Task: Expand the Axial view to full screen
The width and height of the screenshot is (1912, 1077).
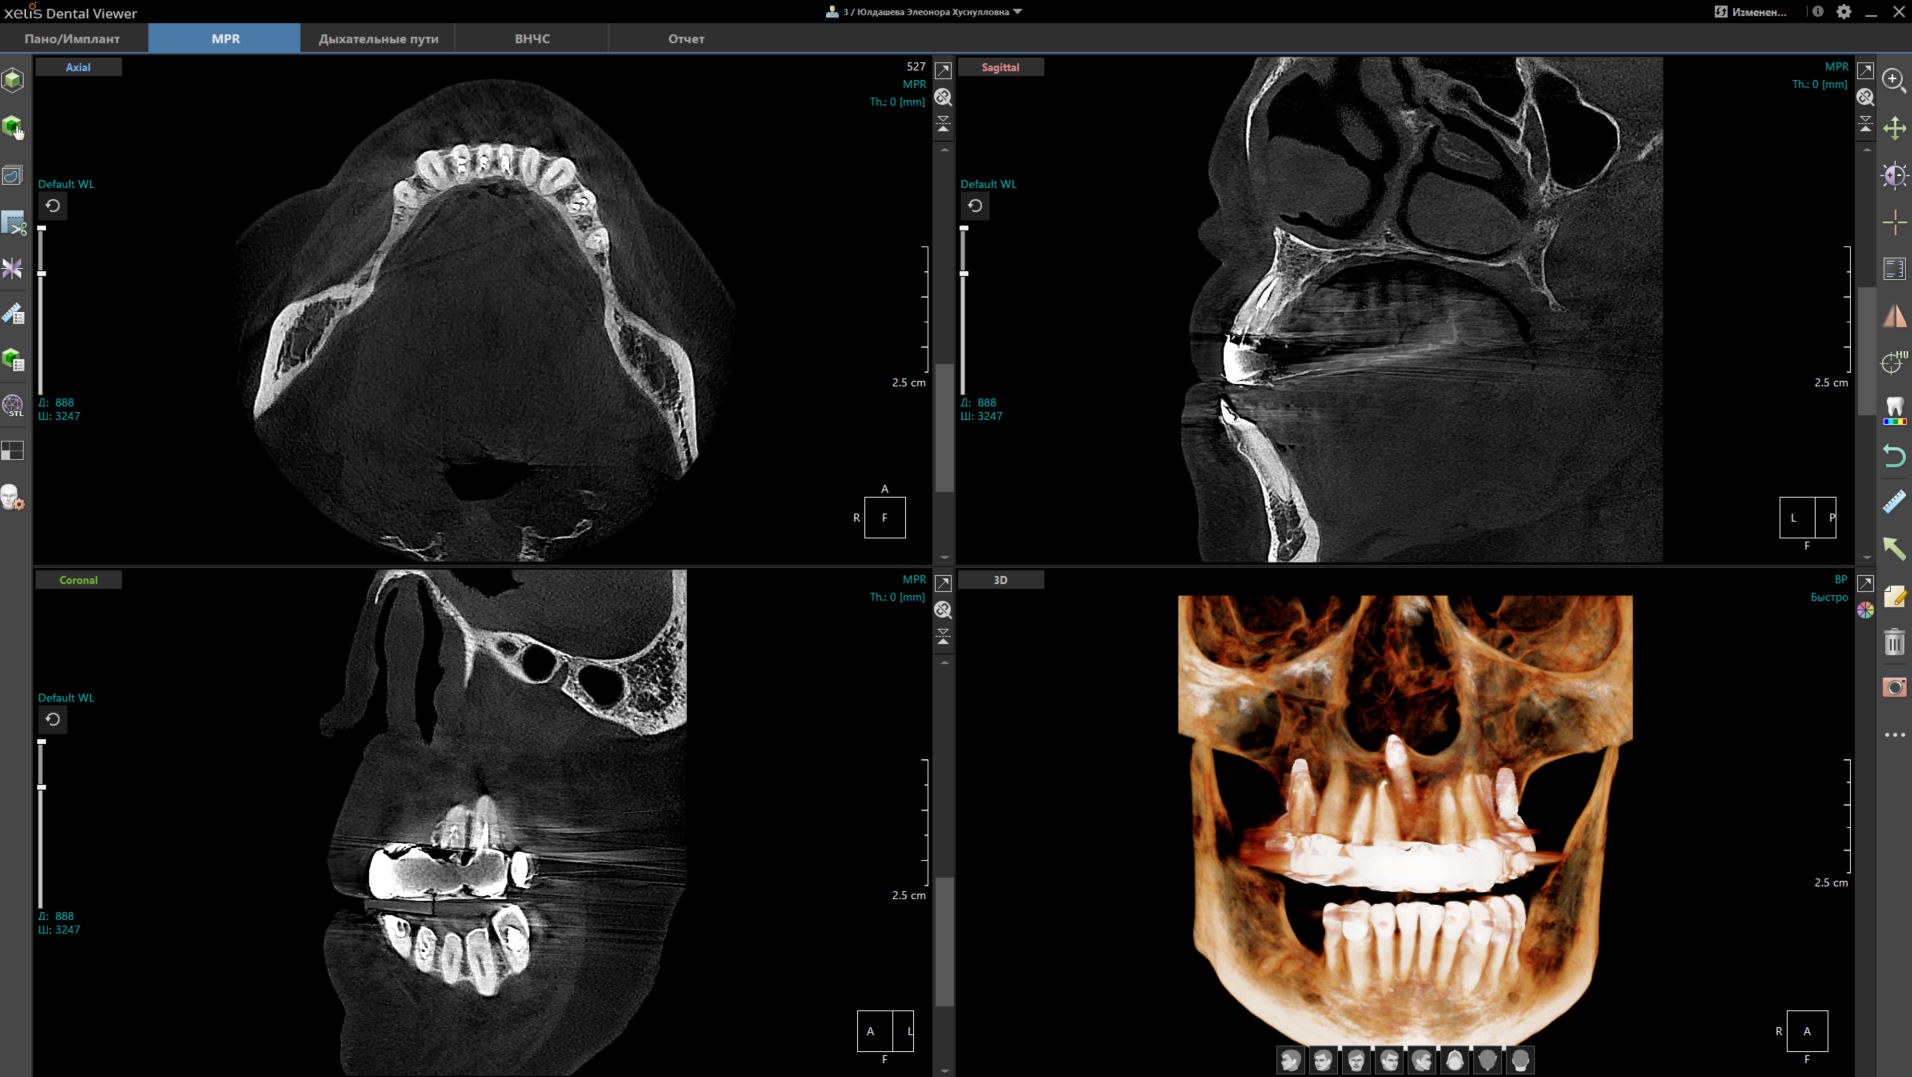Action: click(x=943, y=70)
